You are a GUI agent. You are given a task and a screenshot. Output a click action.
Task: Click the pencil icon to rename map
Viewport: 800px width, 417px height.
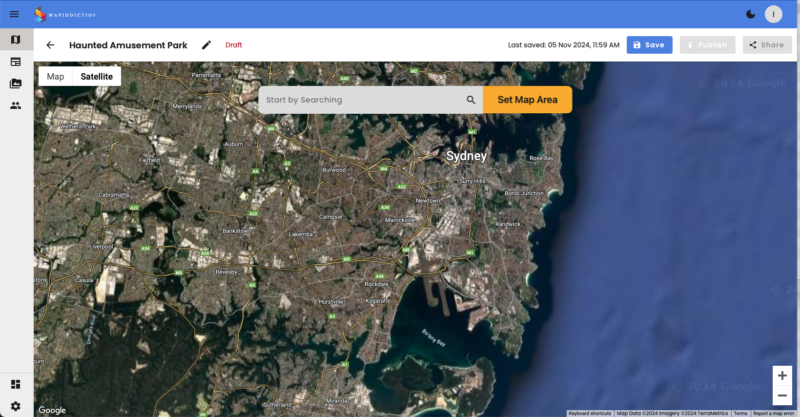(x=206, y=45)
